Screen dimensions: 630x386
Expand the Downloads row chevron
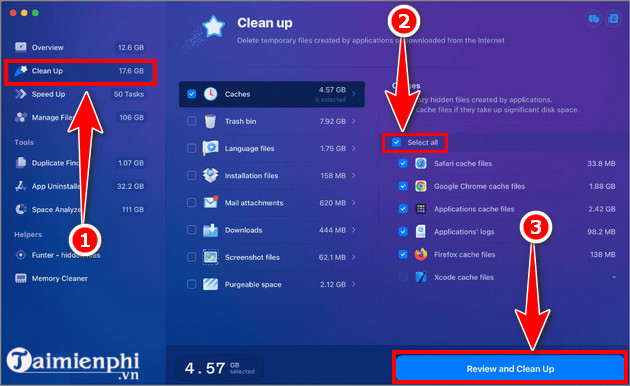pos(354,230)
